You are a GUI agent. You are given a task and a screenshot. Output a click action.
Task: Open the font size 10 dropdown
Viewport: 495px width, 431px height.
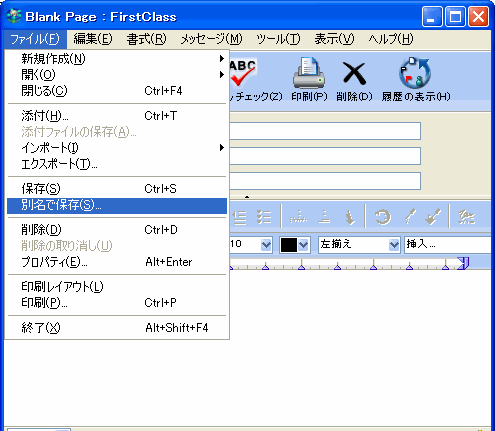click(266, 245)
